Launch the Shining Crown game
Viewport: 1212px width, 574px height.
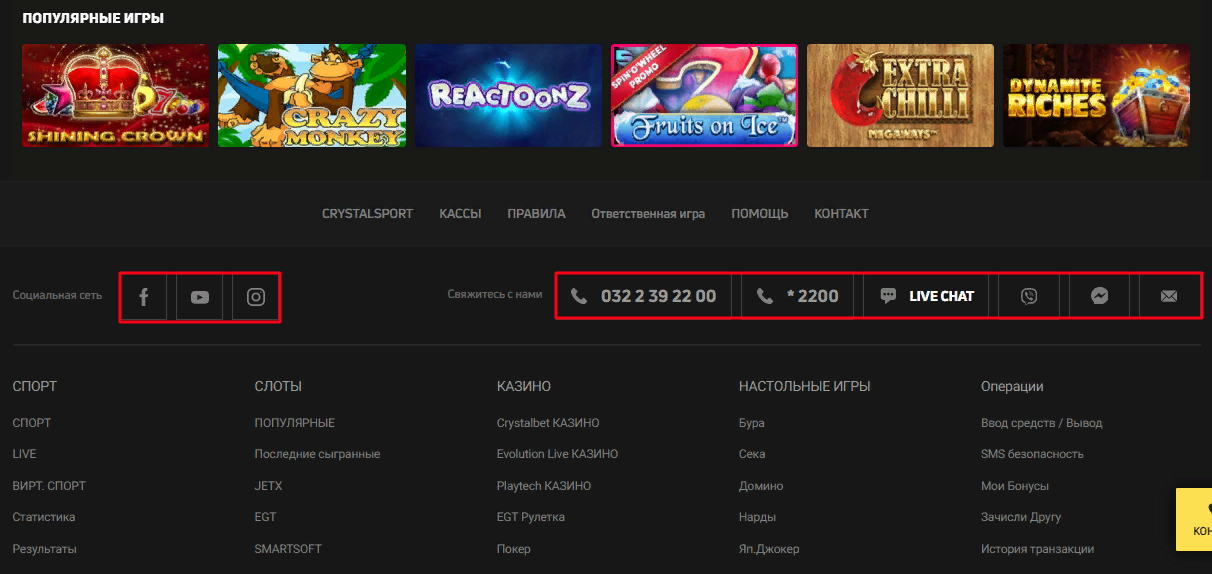tap(116, 96)
